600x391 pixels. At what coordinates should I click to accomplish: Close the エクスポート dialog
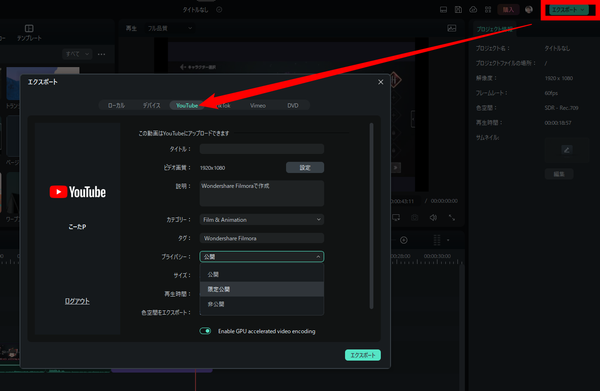(x=381, y=82)
